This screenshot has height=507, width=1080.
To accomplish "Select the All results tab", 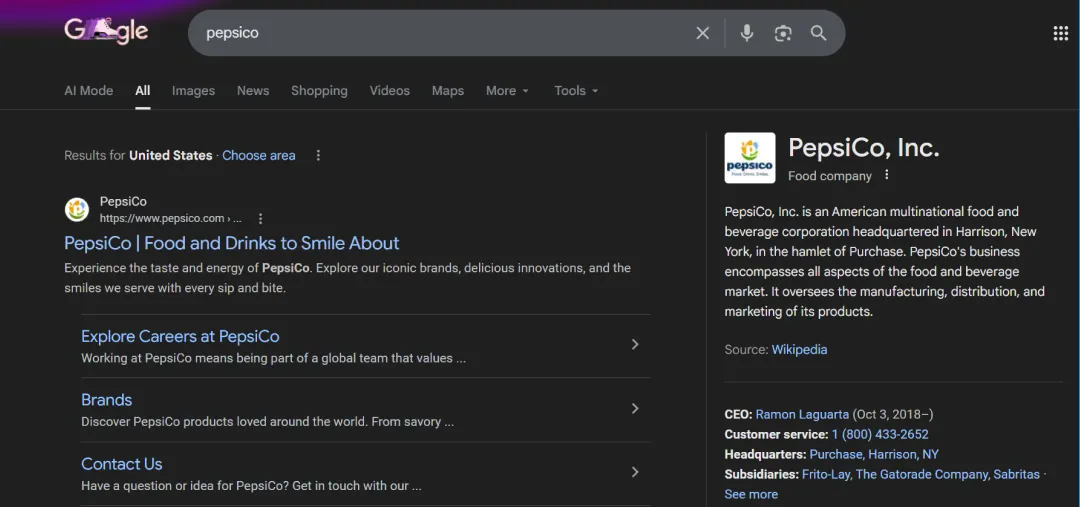I will (x=143, y=91).
